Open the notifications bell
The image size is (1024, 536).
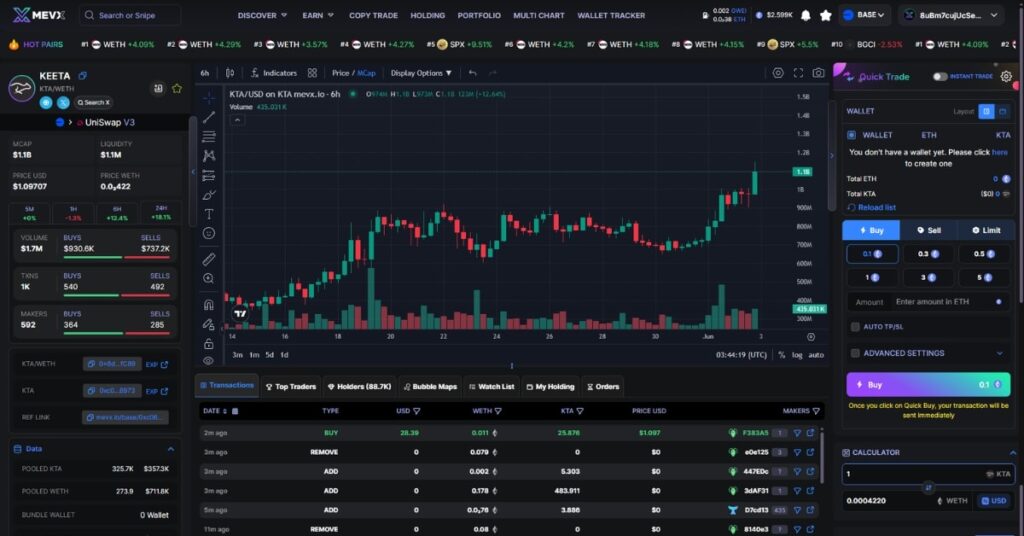(x=806, y=15)
